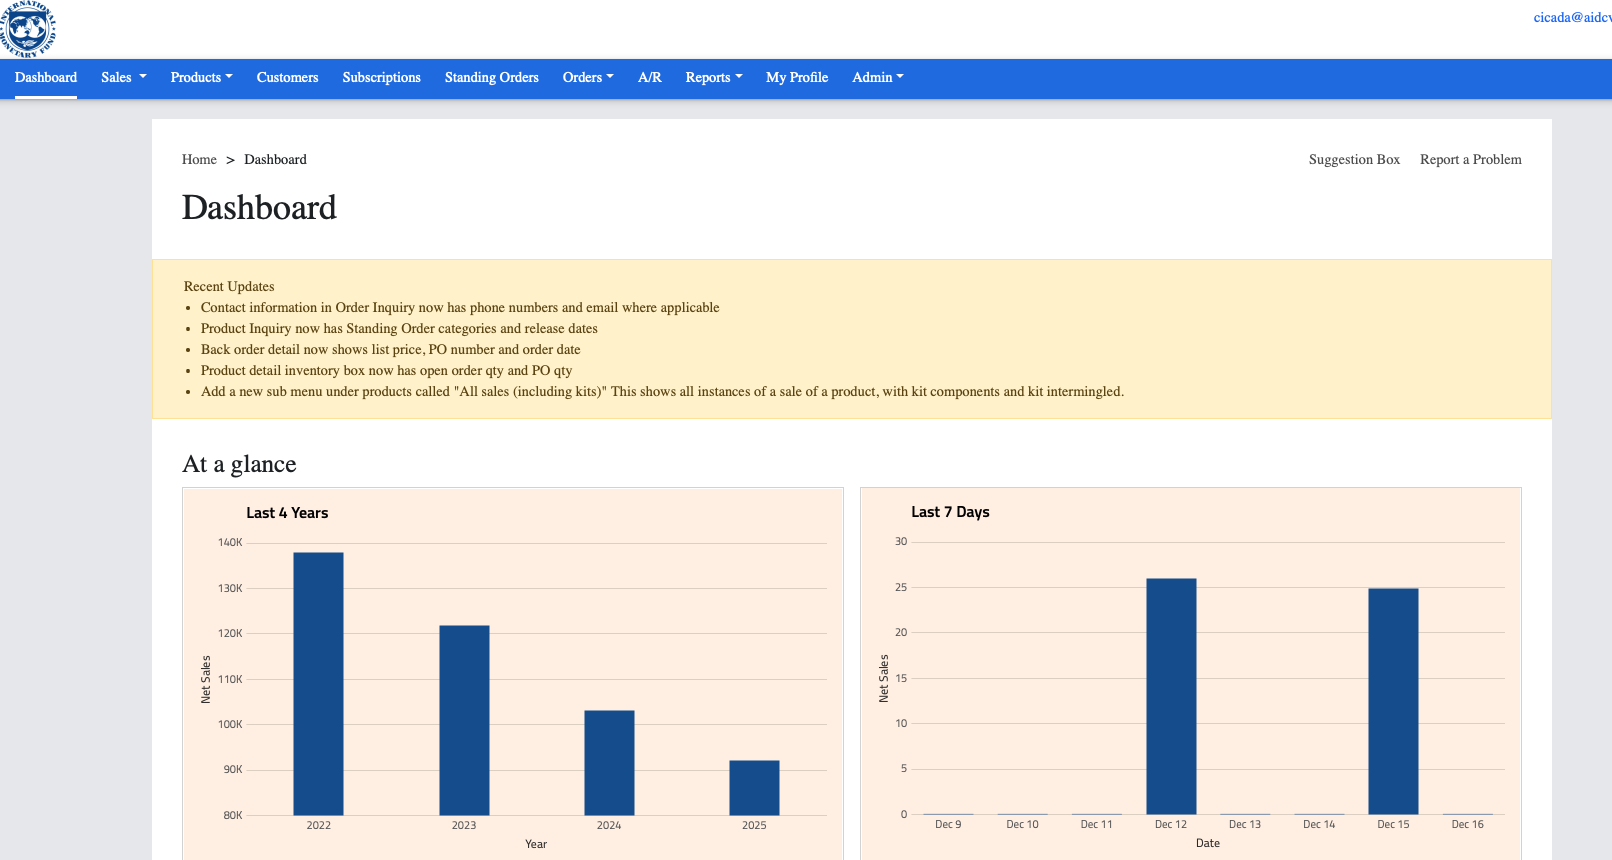Click the 'At a glance' heading
Image resolution: width=1612 pixels, height=860 pixels.
coord(239,464)
